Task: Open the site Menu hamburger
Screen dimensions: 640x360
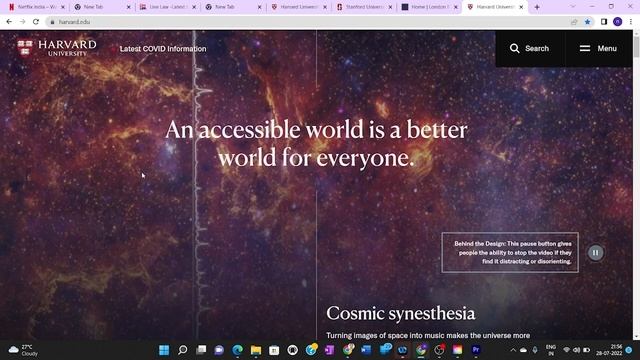Action: tap(598, 49)
